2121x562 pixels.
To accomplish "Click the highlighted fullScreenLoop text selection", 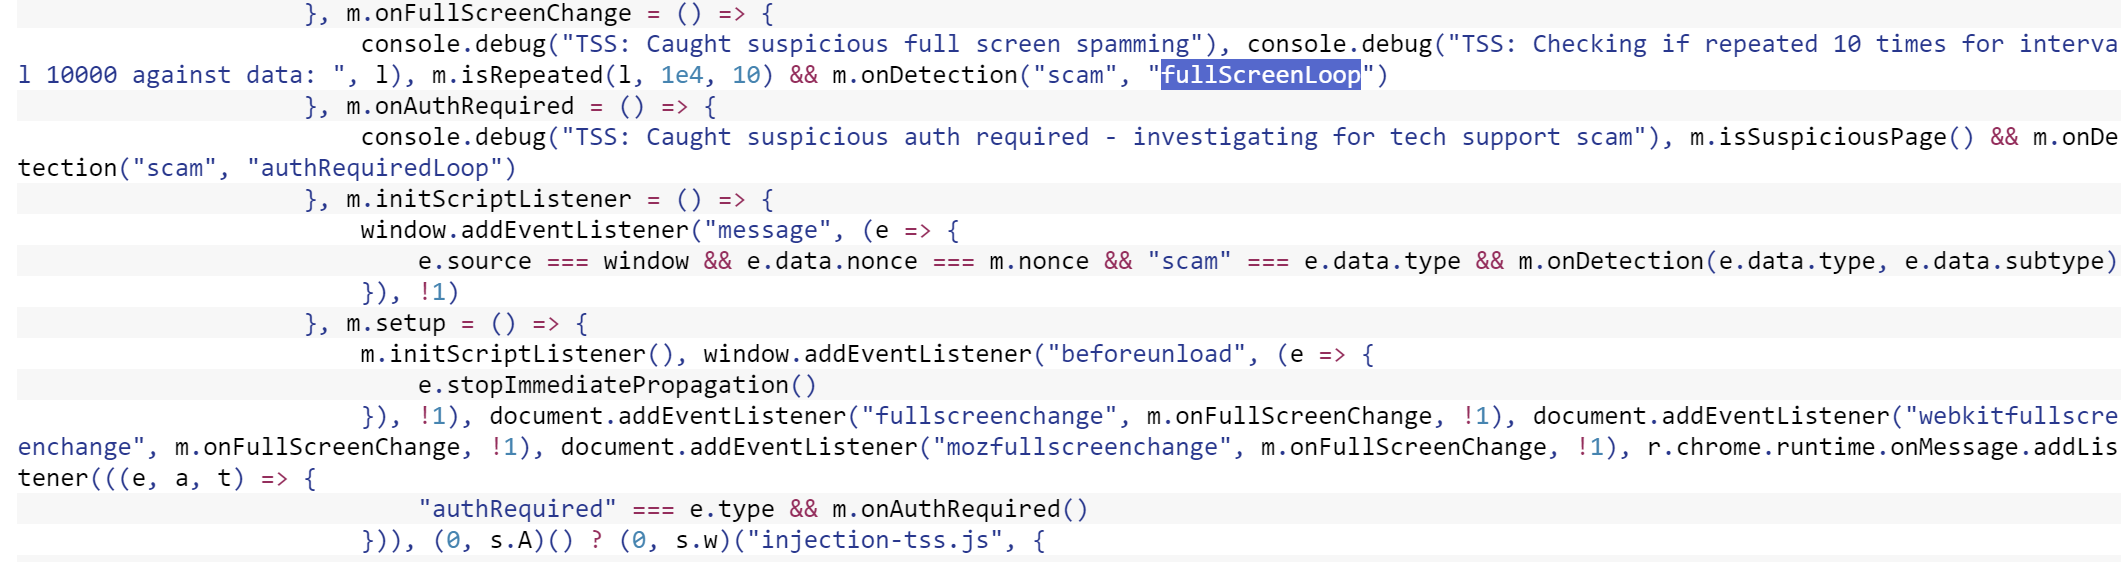I will pyautogui.click(x=1260, y=75).
